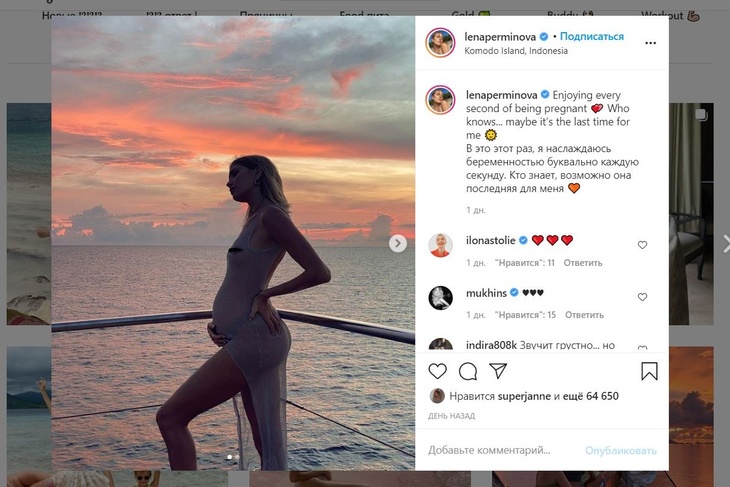The width and height of the screenshot is (730, 487).
Task: Follow the account via Подписаться
Action: (592, 37)
